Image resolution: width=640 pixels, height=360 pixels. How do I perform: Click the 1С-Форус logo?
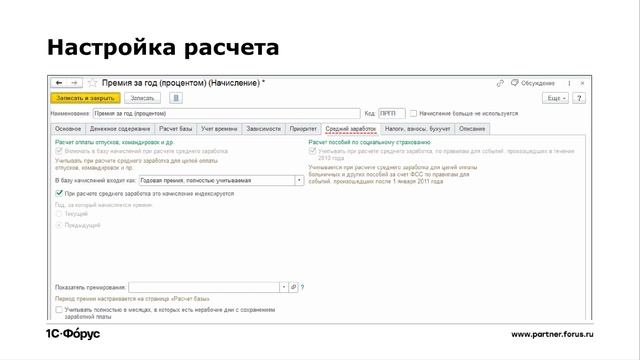73,334
